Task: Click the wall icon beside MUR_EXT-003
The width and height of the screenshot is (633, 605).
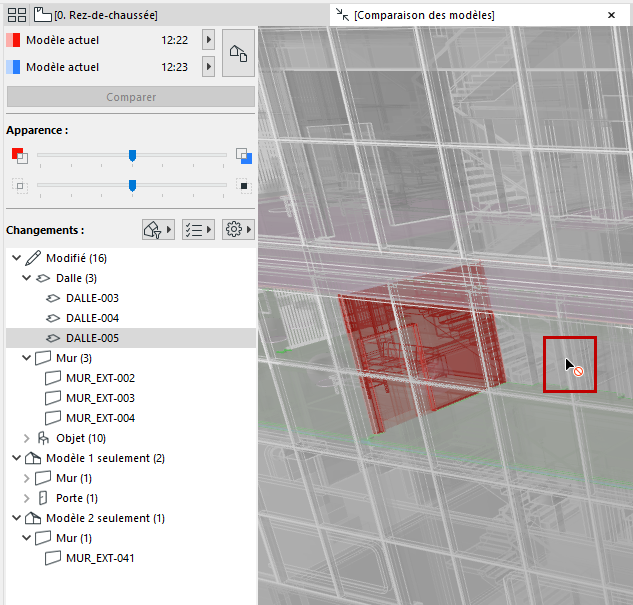Action: (x=53, y=398)
